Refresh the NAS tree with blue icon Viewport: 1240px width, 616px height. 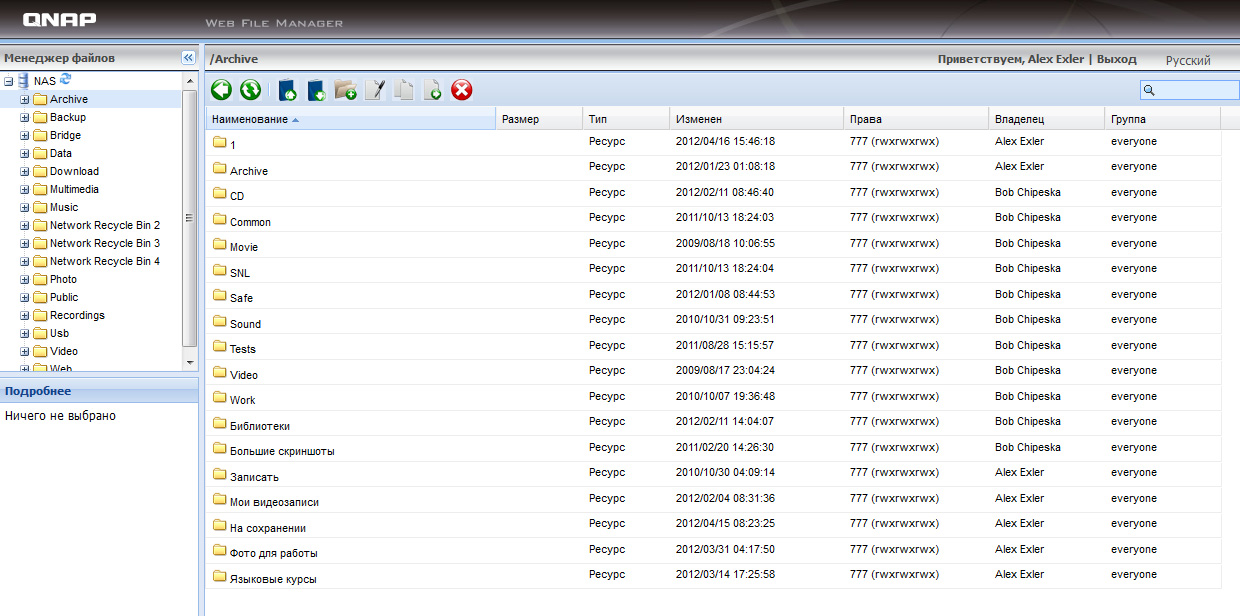(66, 79)
